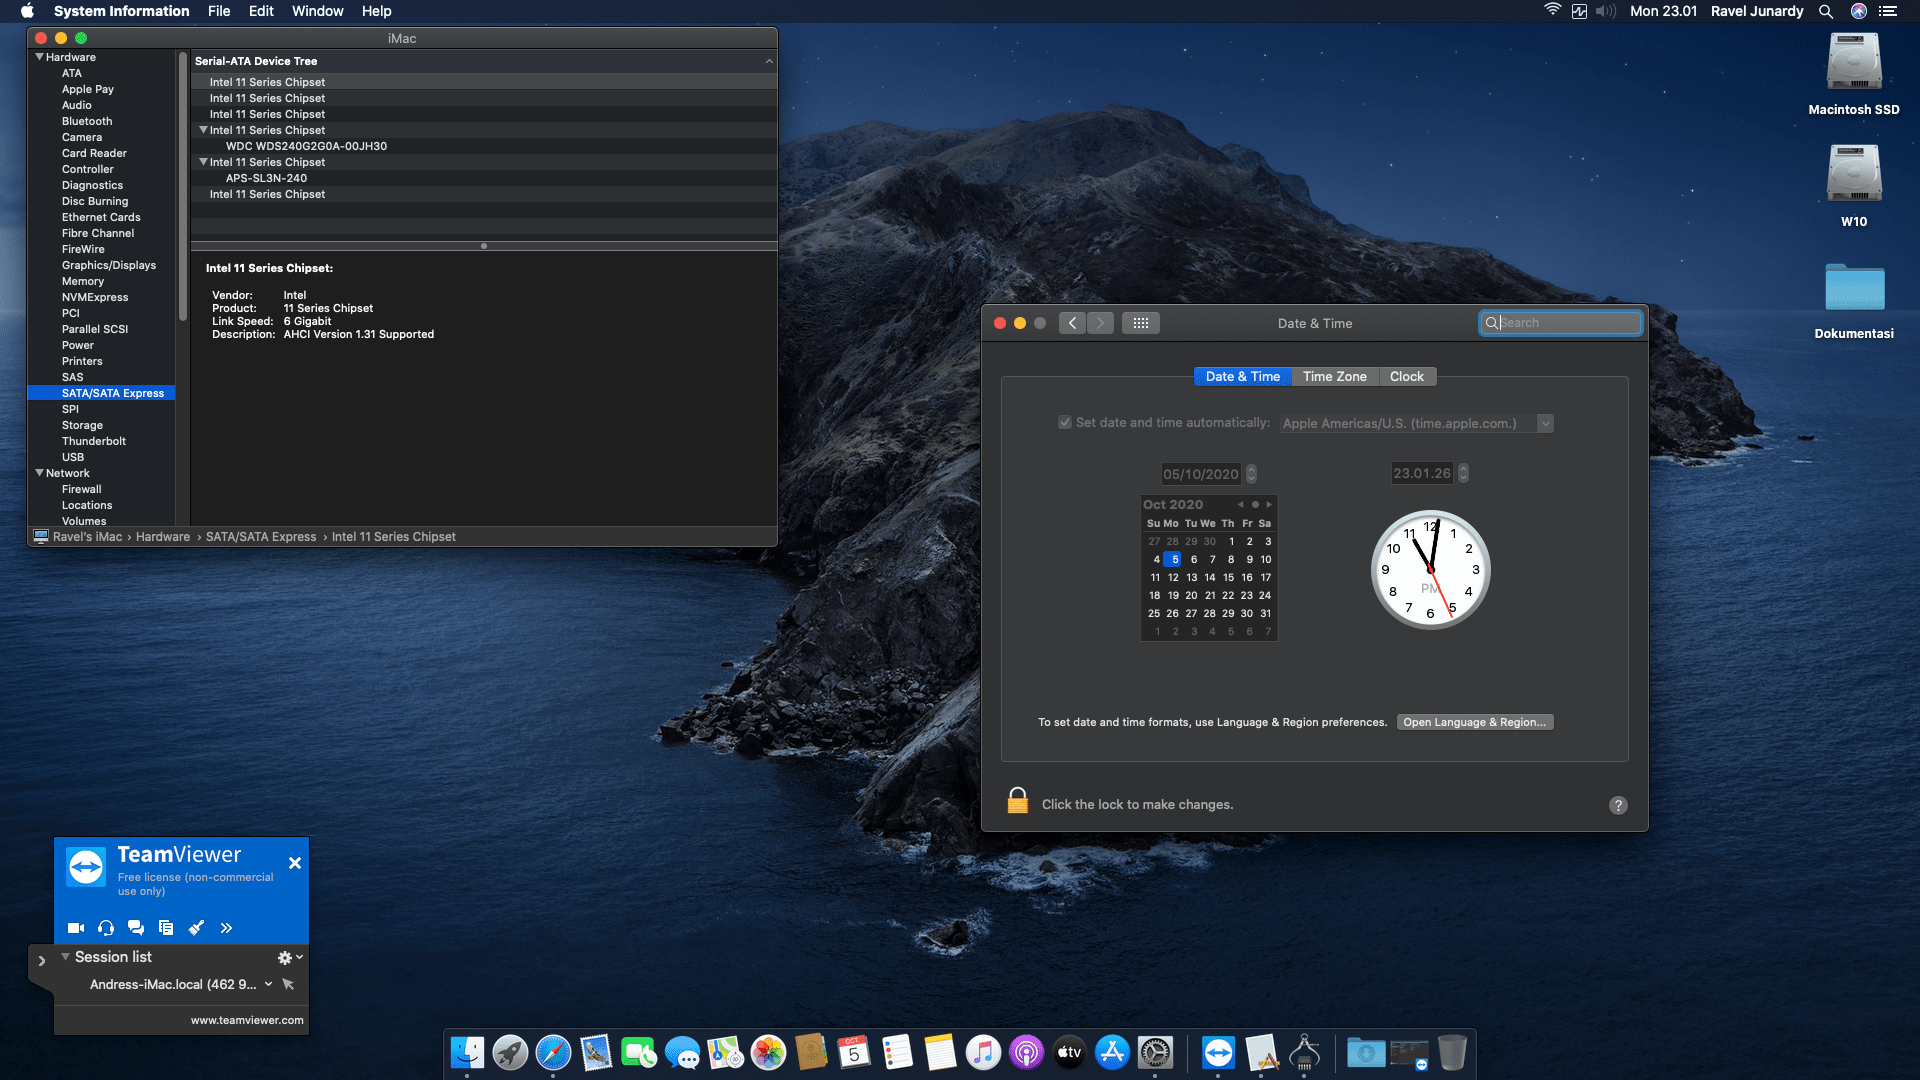The height and width of the screenshot is (1080, 1920).
Task: Expand more TeamViewer tools double arrow
Action: click(226, 928)
